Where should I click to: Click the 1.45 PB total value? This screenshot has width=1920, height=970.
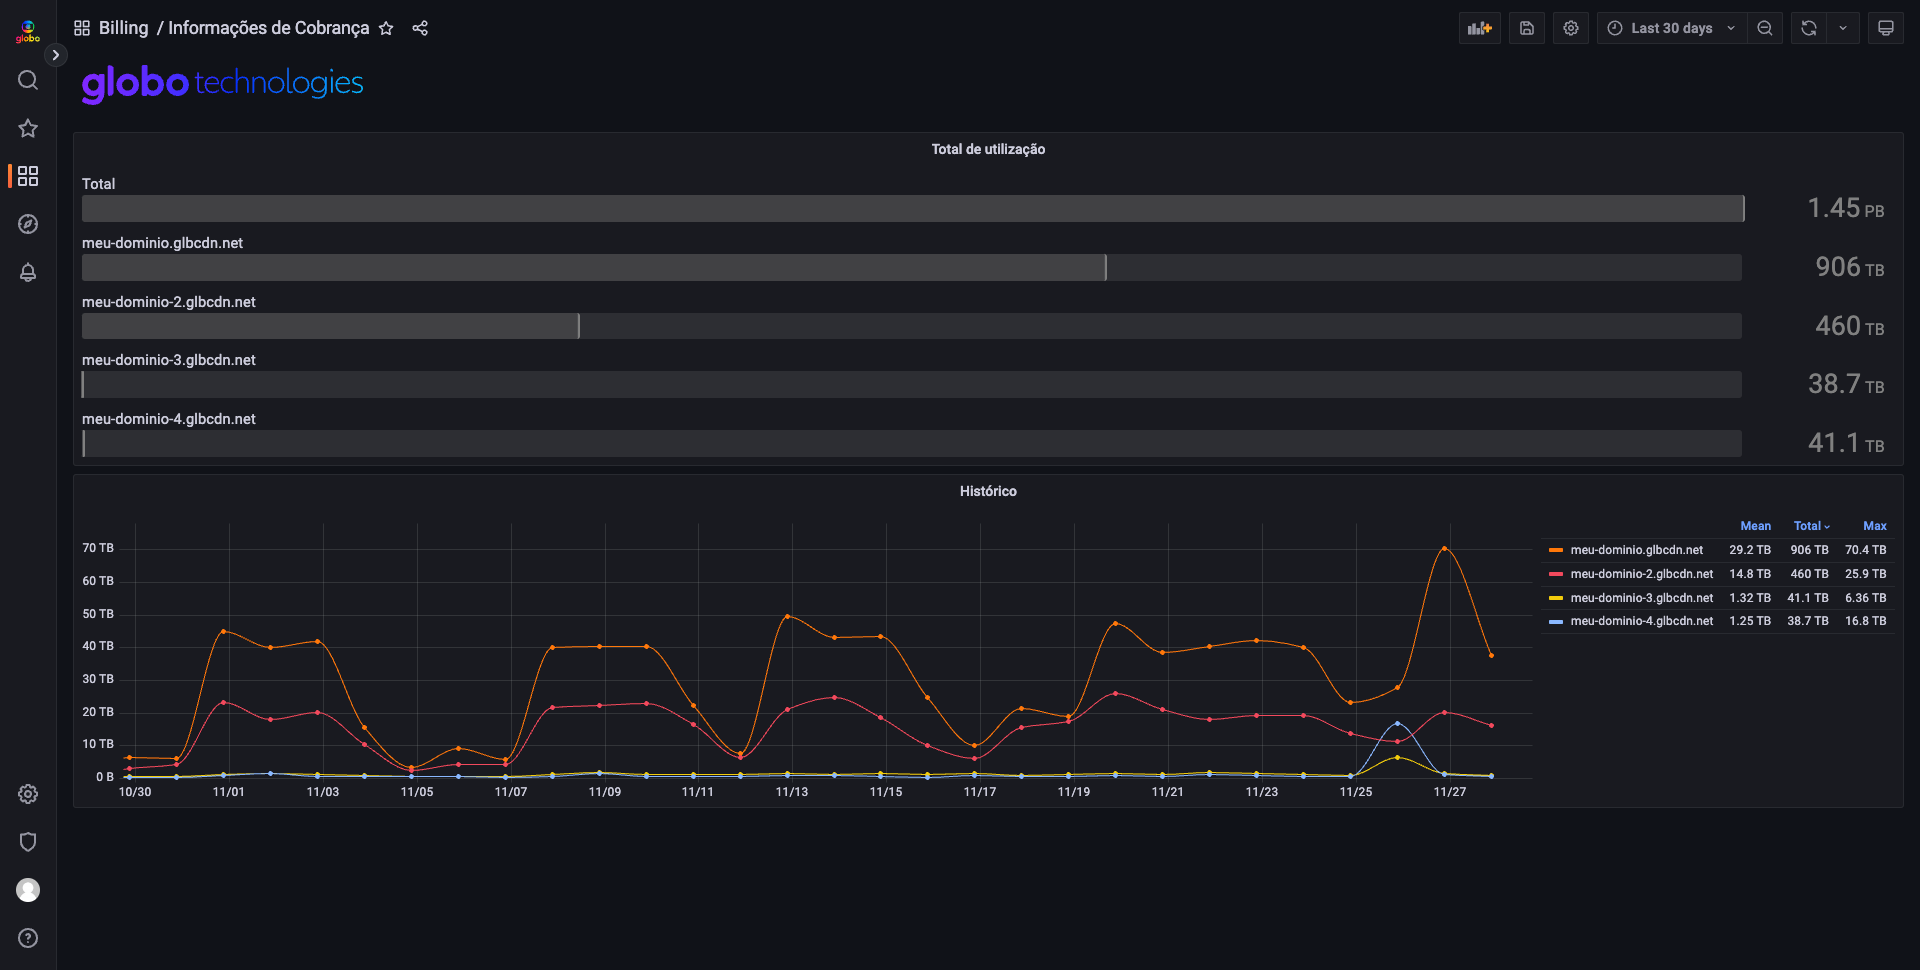pyautogui.click(x=1846, y=208)
